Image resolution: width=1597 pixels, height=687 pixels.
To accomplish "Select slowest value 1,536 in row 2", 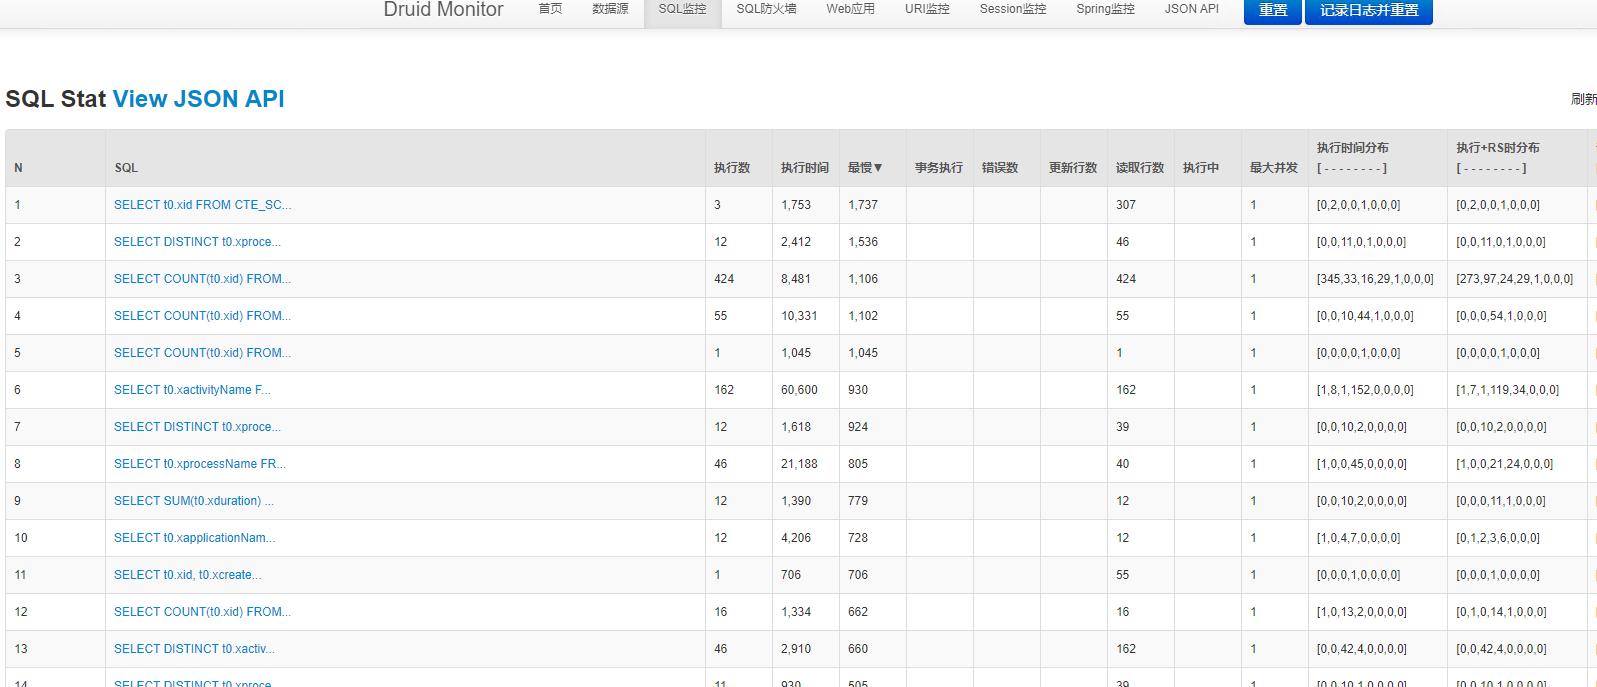I will pos(863,242).
